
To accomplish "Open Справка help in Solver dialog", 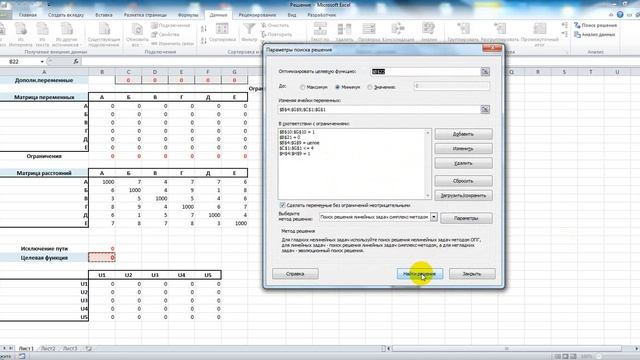I will tap(295, 274).
